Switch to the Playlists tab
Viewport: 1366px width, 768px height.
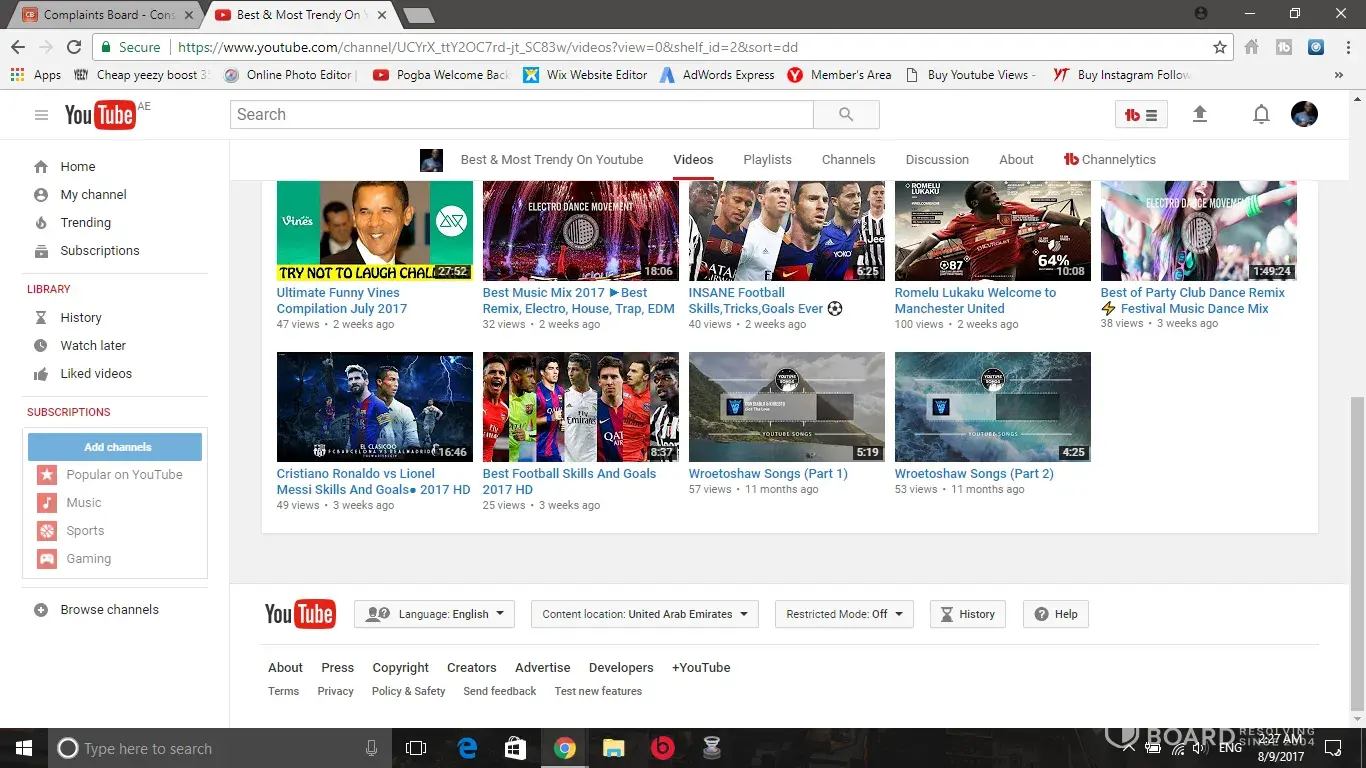click(767, 160)
